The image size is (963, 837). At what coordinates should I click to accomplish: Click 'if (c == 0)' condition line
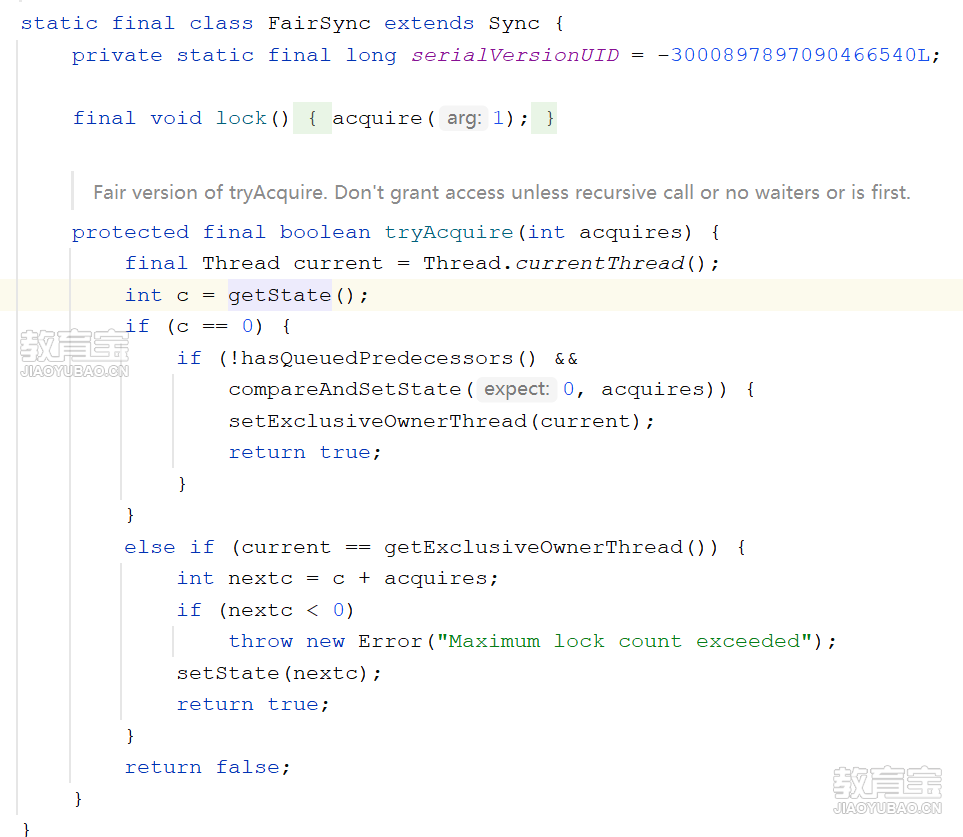(x=207, y=326)
